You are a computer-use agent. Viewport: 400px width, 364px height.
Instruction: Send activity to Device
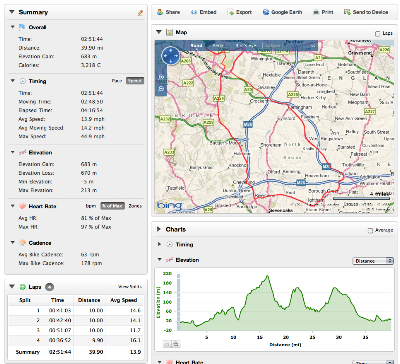coord(366,12)
